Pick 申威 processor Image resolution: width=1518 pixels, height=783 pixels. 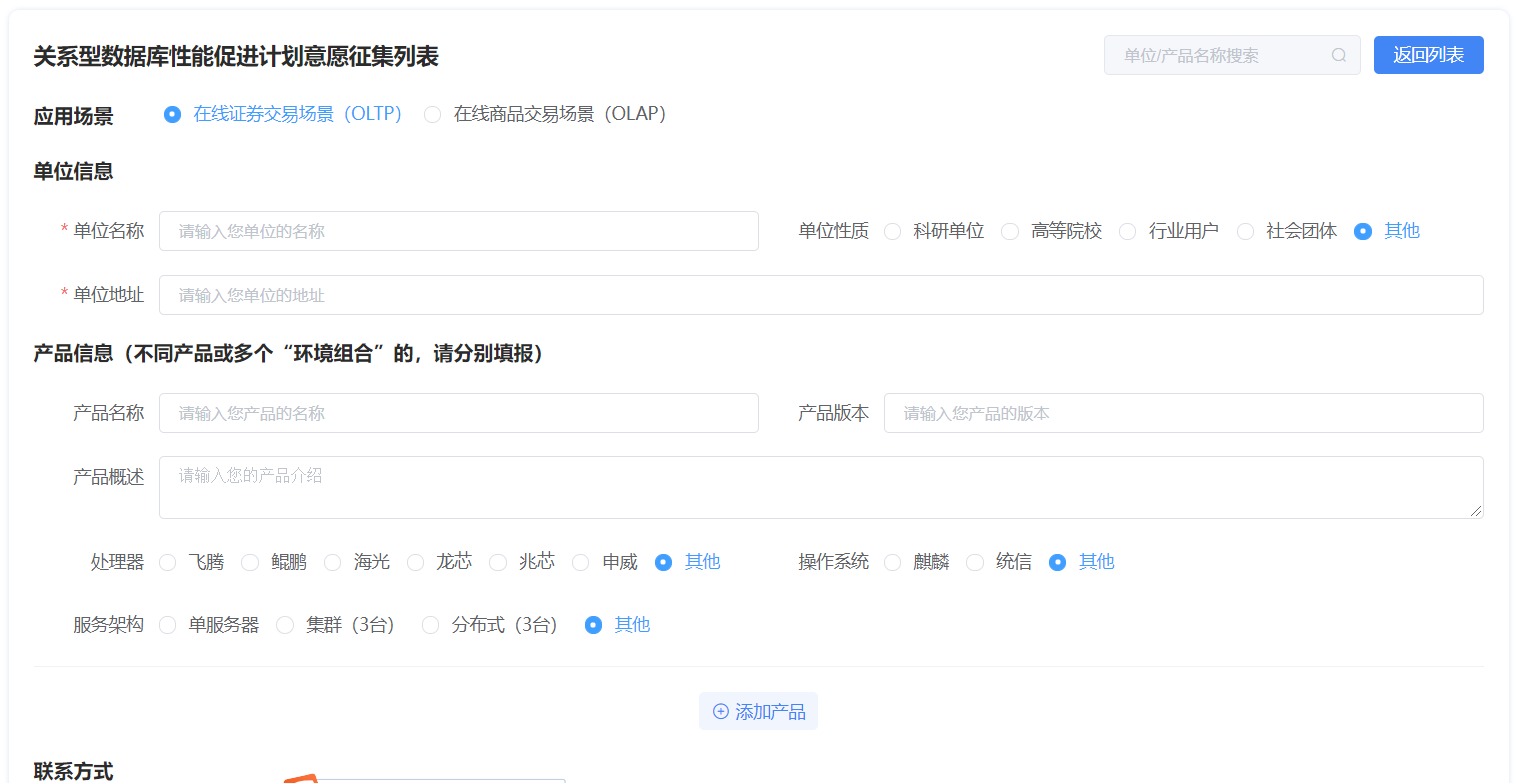click(x=581, y=562)
